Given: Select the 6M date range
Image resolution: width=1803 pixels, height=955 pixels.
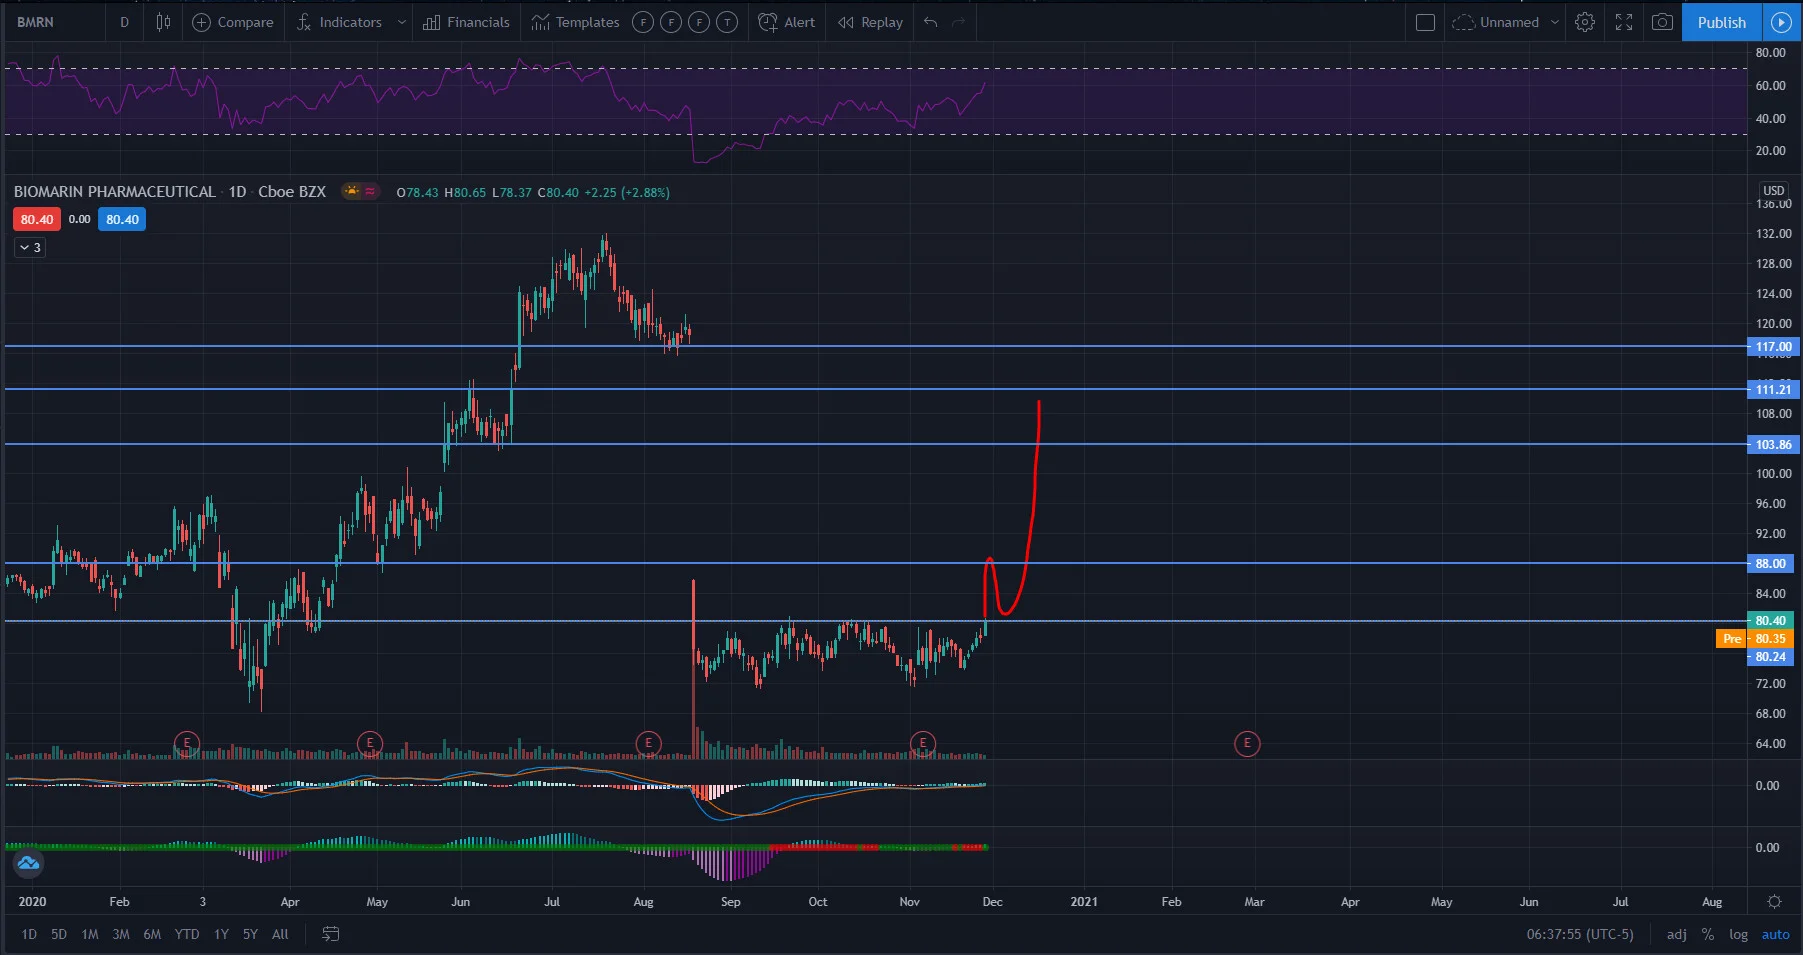Looking at the screenshot, I should pyautogui.click(x=152, y=934).
